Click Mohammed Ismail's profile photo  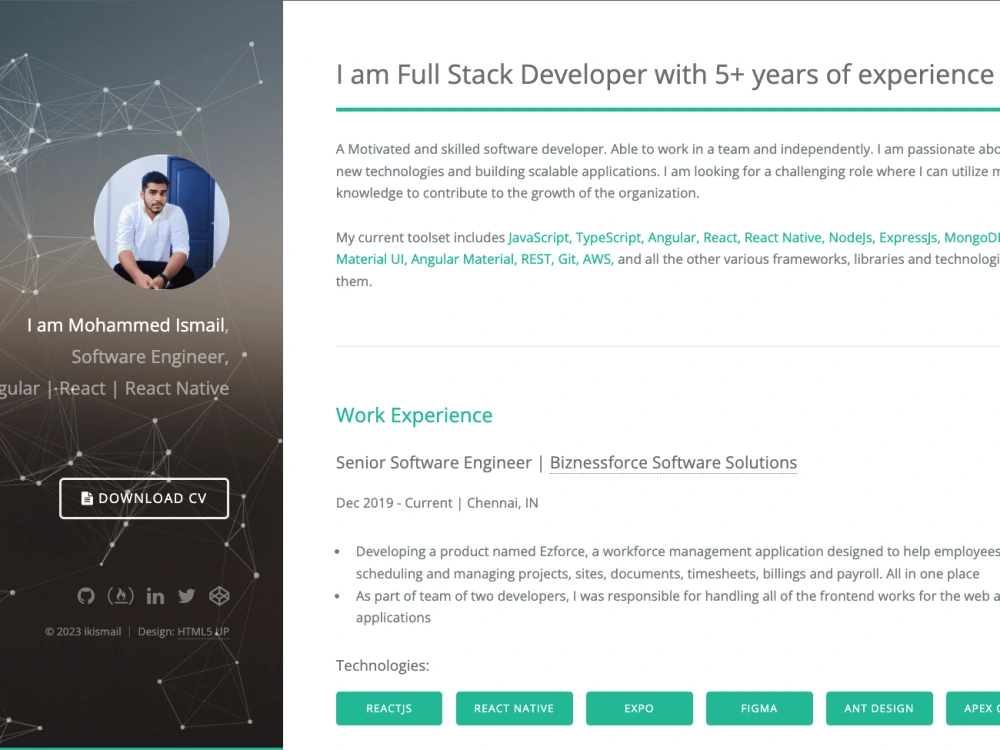point(161,222)
